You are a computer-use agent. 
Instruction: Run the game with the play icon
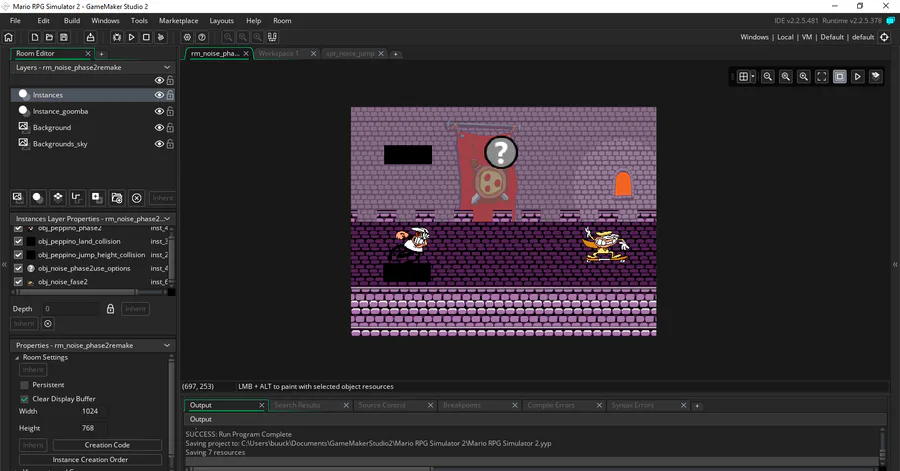pos(131,37)
